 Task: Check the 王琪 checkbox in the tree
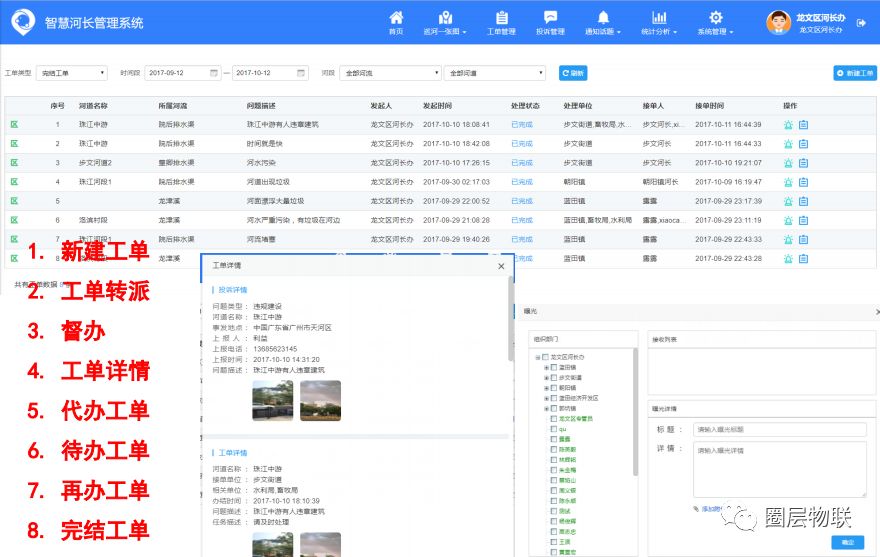(553, 542)
